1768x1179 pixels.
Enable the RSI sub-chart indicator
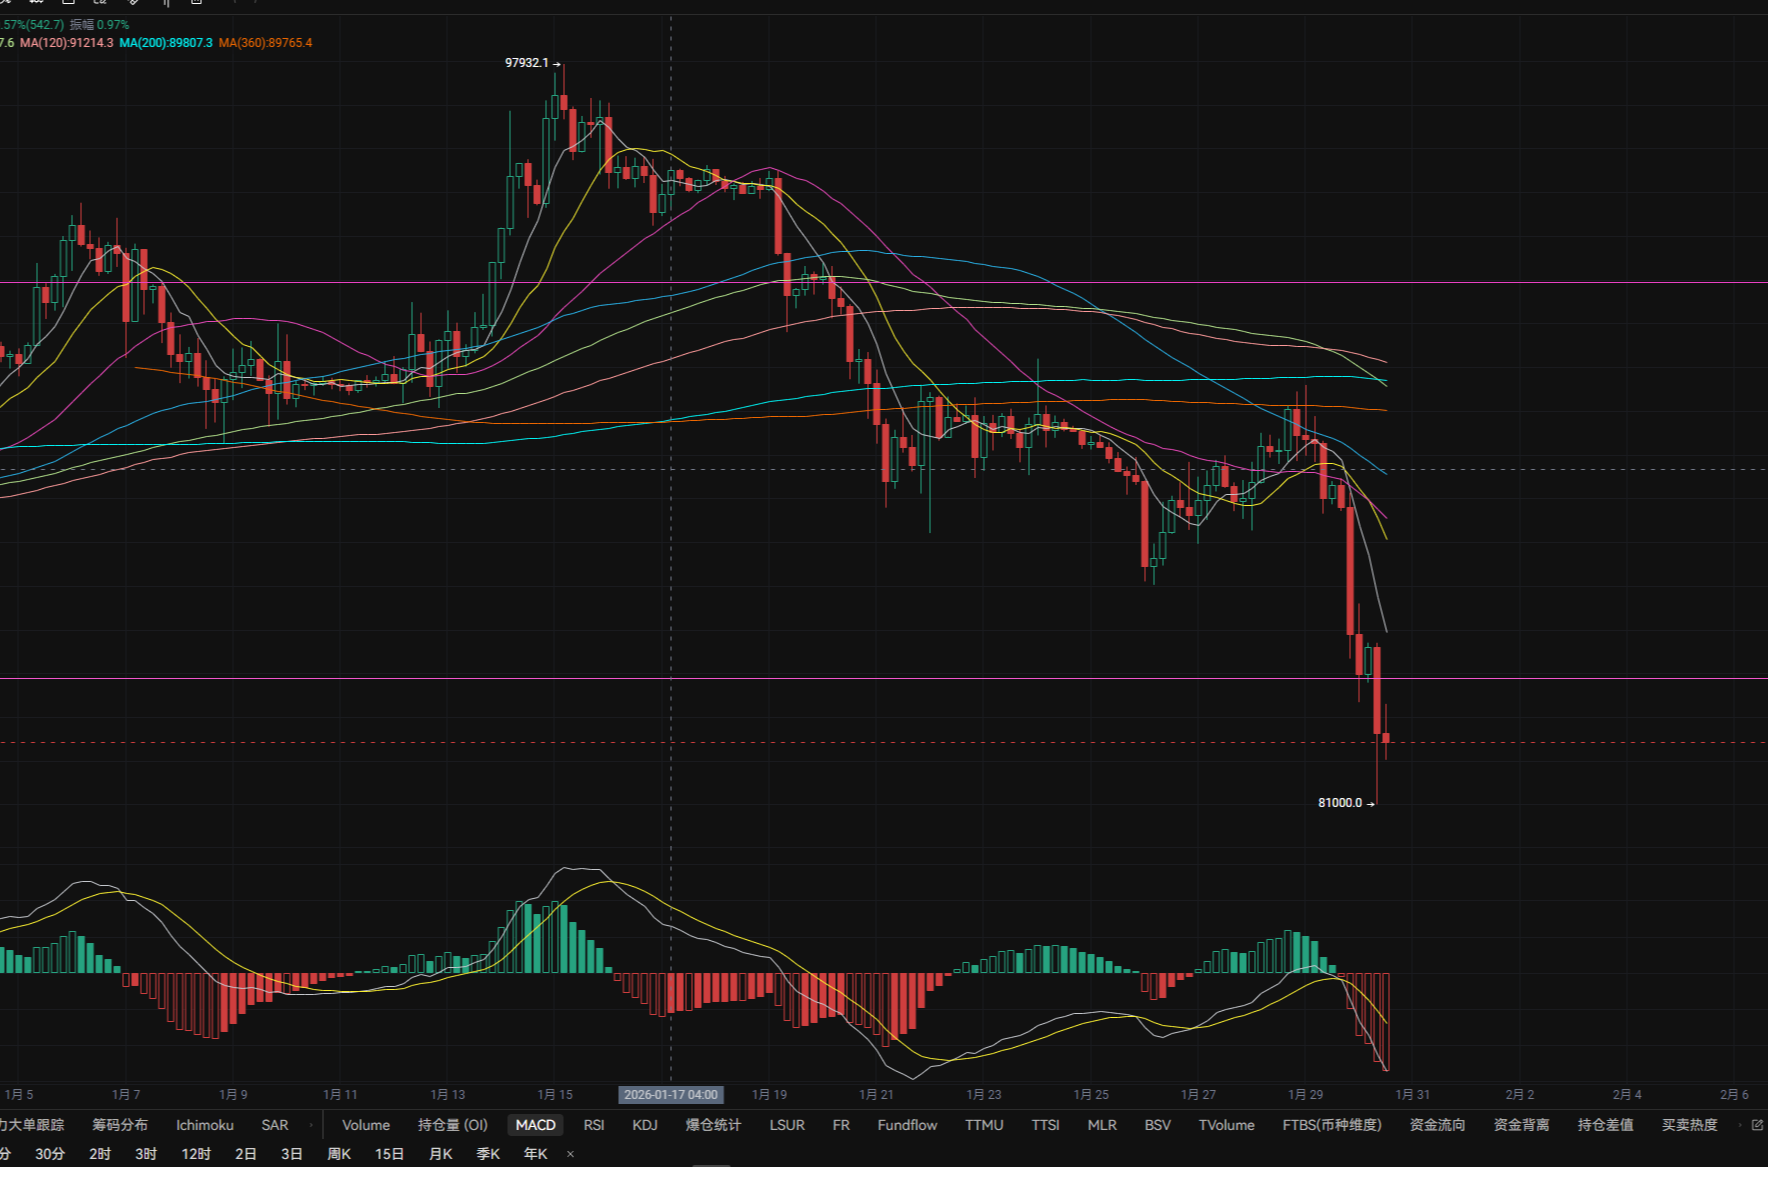[593, 1125]
